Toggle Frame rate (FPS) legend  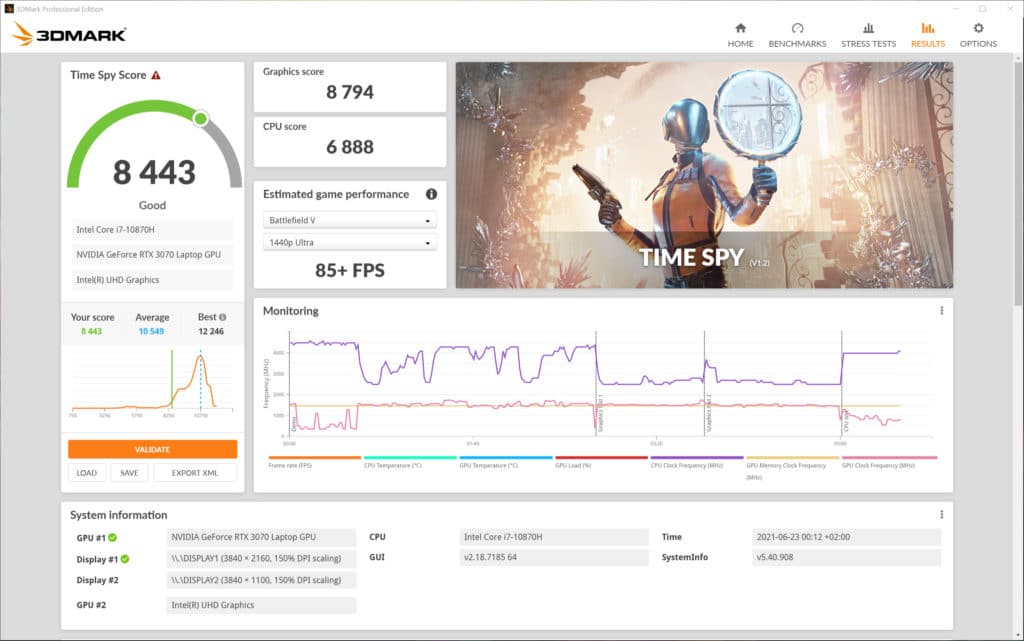(x=314, y=462)
